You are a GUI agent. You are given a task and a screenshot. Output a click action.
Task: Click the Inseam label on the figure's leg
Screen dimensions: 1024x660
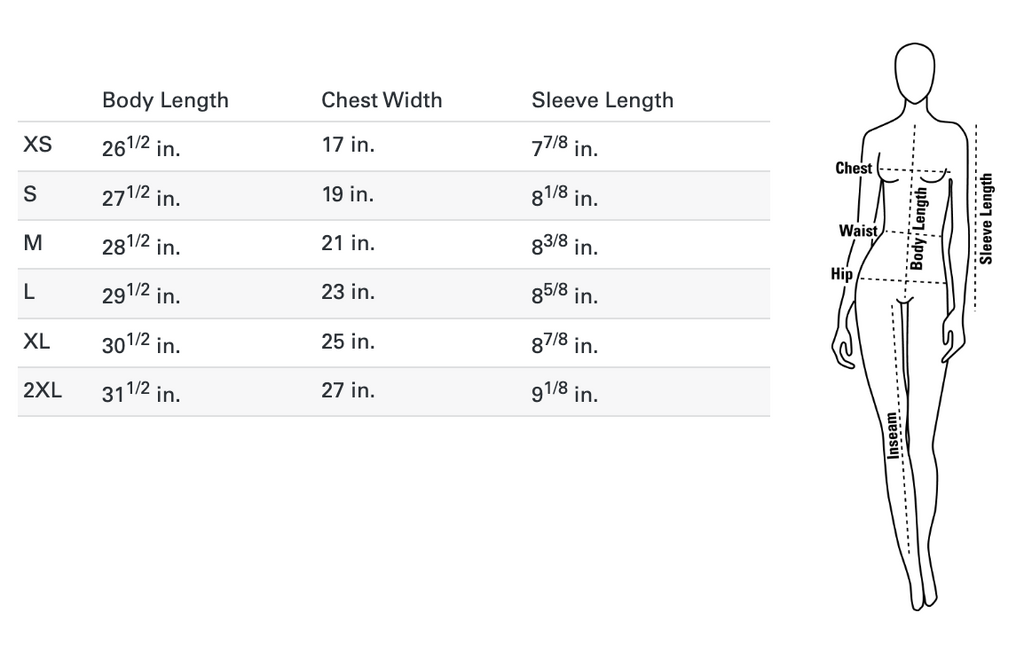[x=892, y=435]
